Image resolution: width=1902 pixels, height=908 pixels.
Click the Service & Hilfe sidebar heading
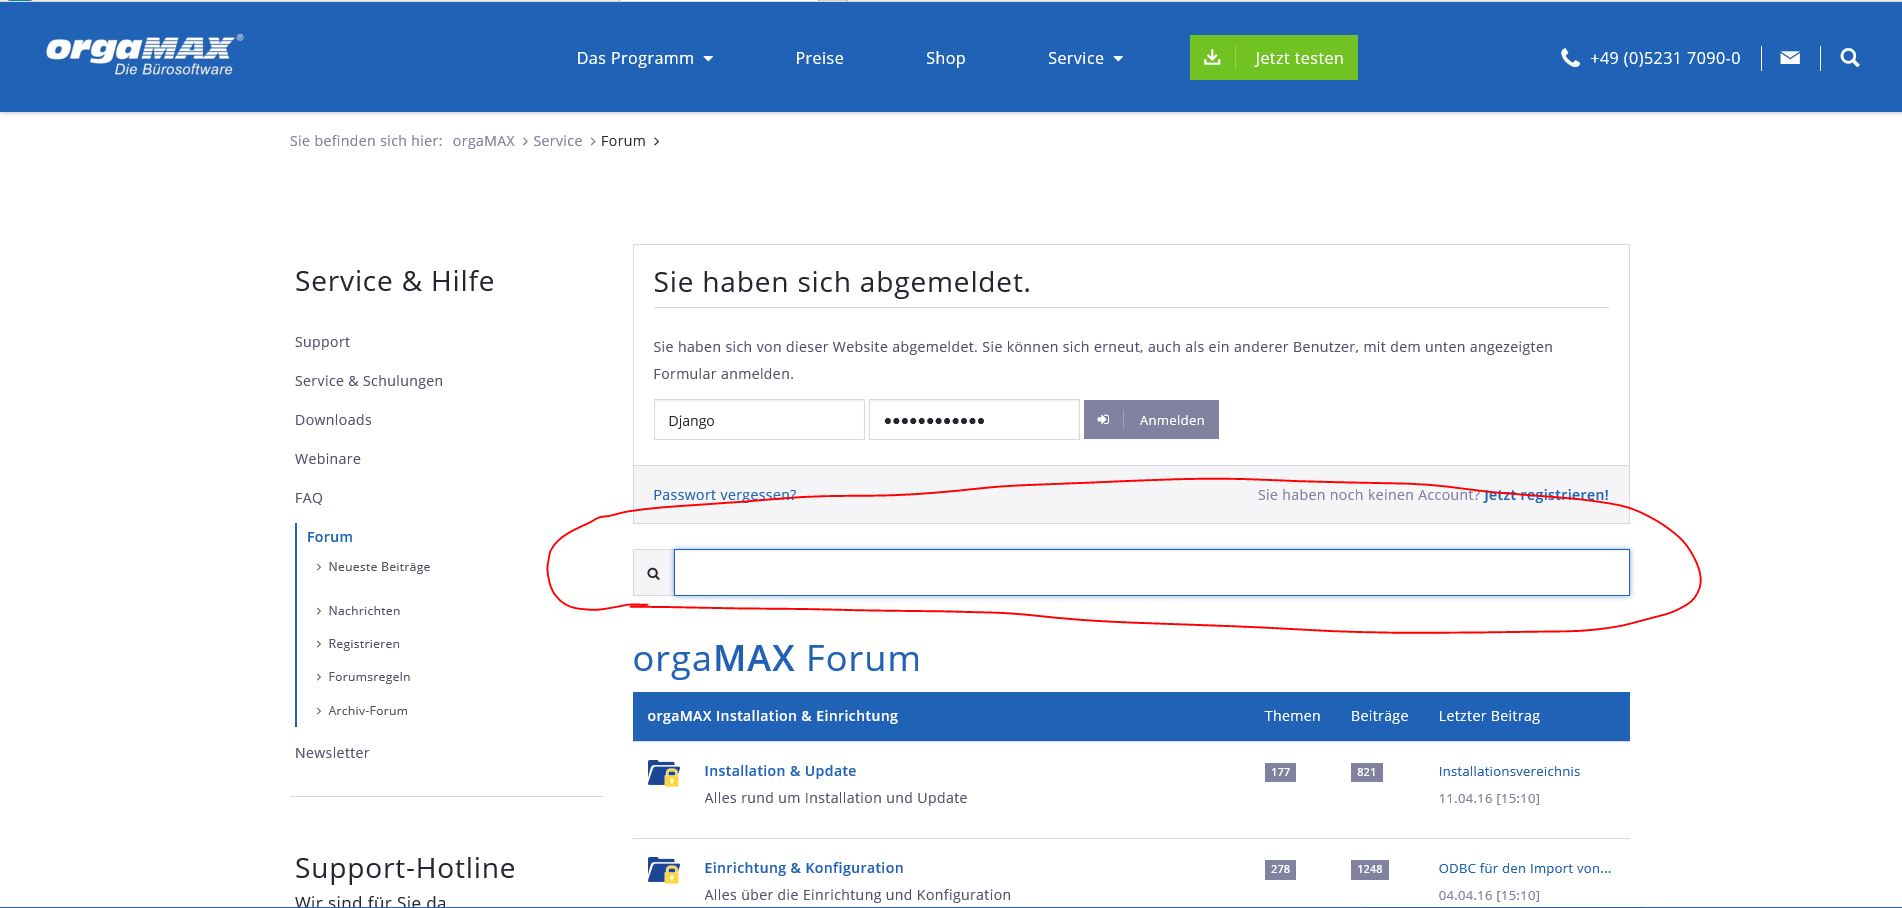click(x=394, y=281)
